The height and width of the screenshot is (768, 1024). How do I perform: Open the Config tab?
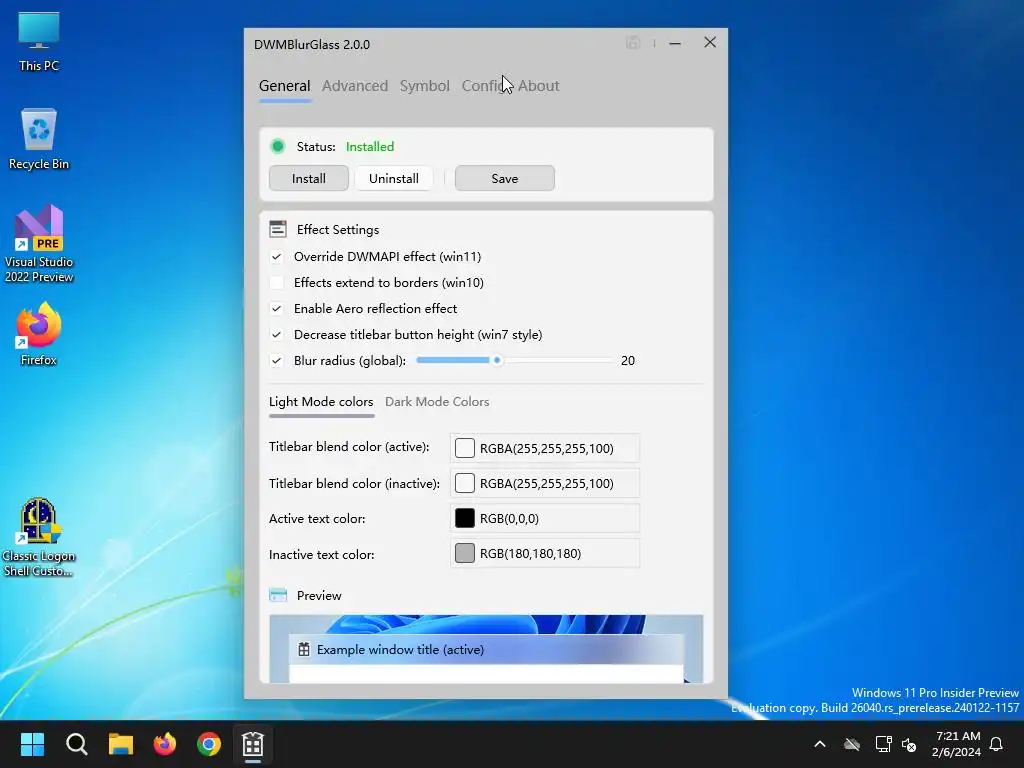(484, 86)
